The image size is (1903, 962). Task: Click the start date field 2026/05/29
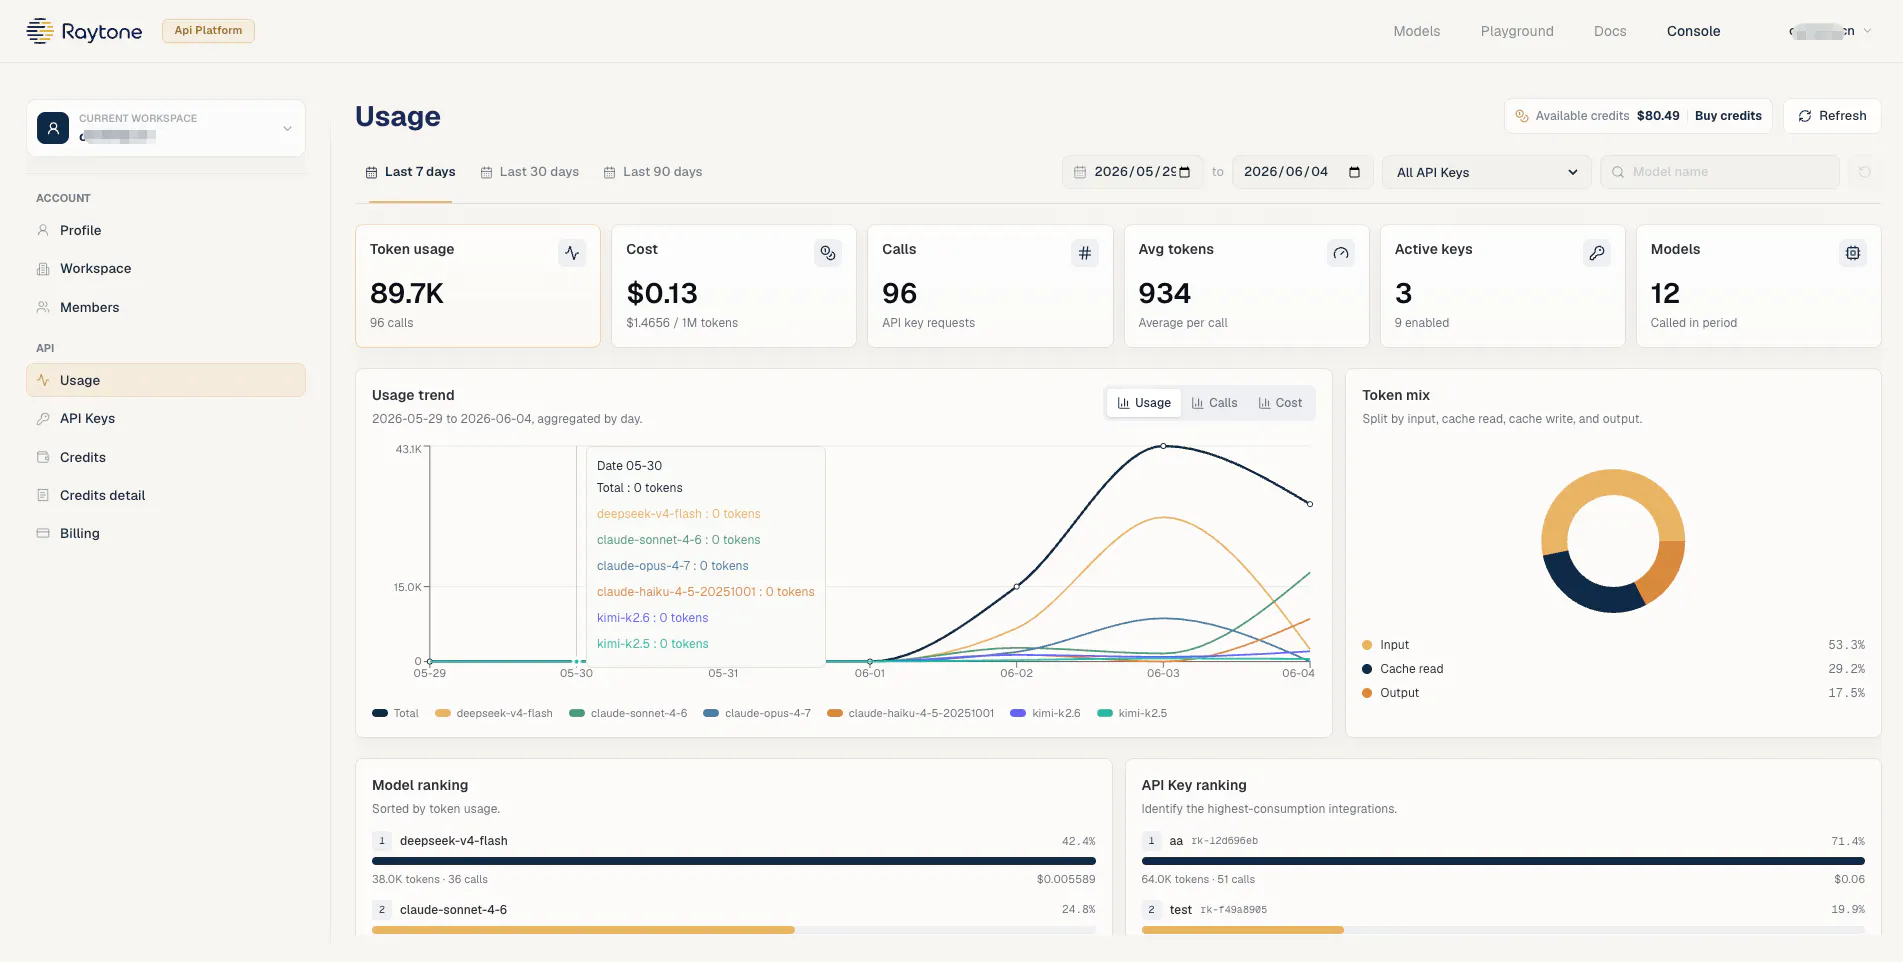tap(1132, 172)
